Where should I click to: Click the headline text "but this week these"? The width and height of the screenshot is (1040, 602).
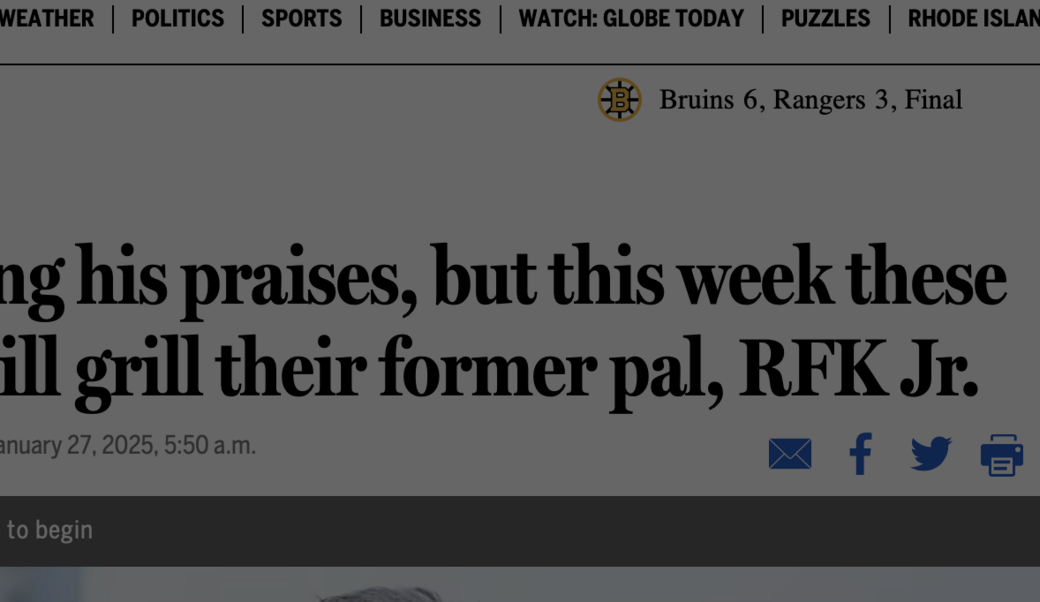coord(718,278)
